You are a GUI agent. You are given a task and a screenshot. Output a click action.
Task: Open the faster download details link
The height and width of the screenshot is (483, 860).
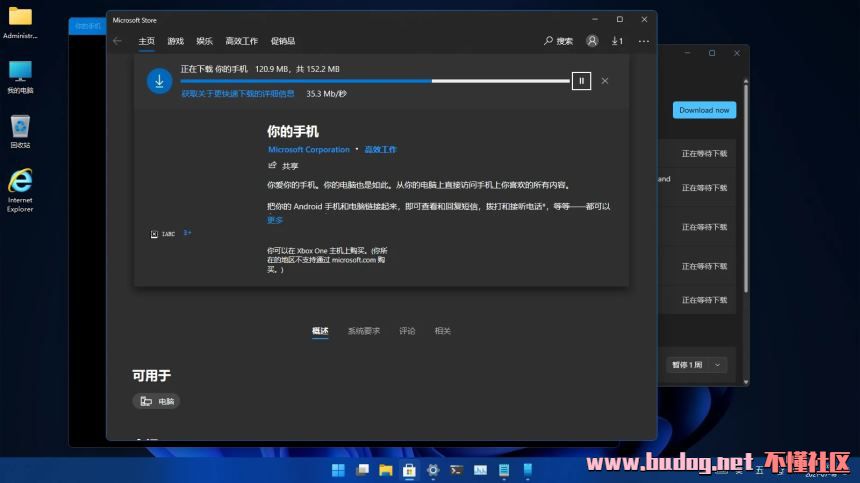coord(238,94)
